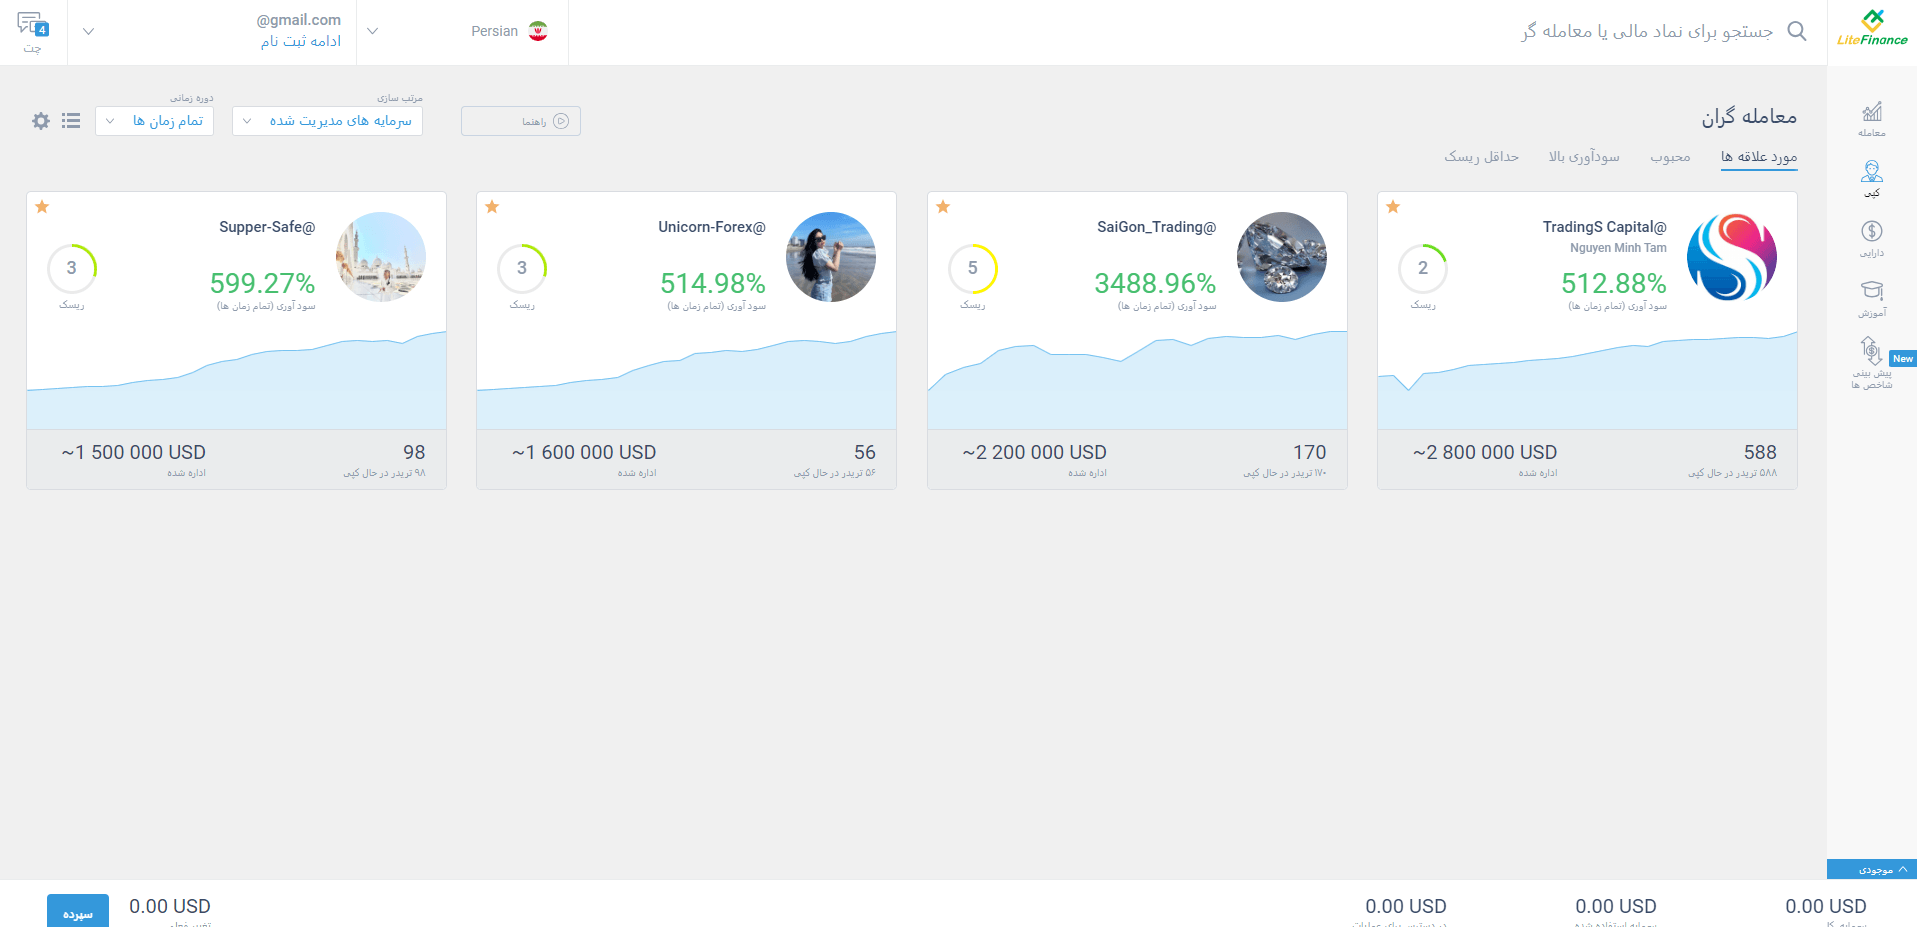Open Supper-Safe@ trader name link
This screenshot has width=1917, height=927.
[x=267, y=227]
